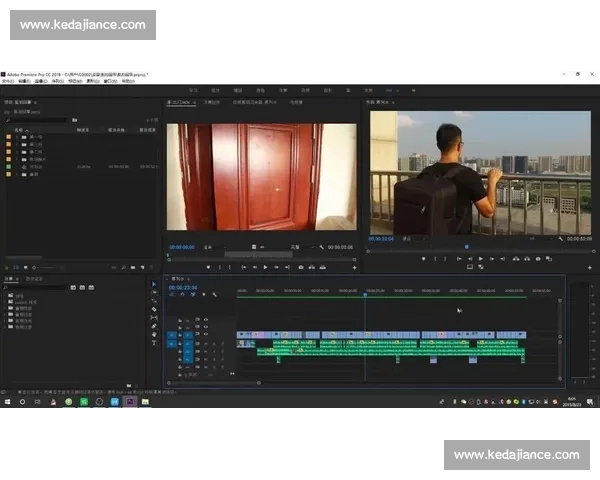Select the Pen tool in tools panel
This screenshot has width=600, height=480.
pyautogui.click(x=154, y=326)
